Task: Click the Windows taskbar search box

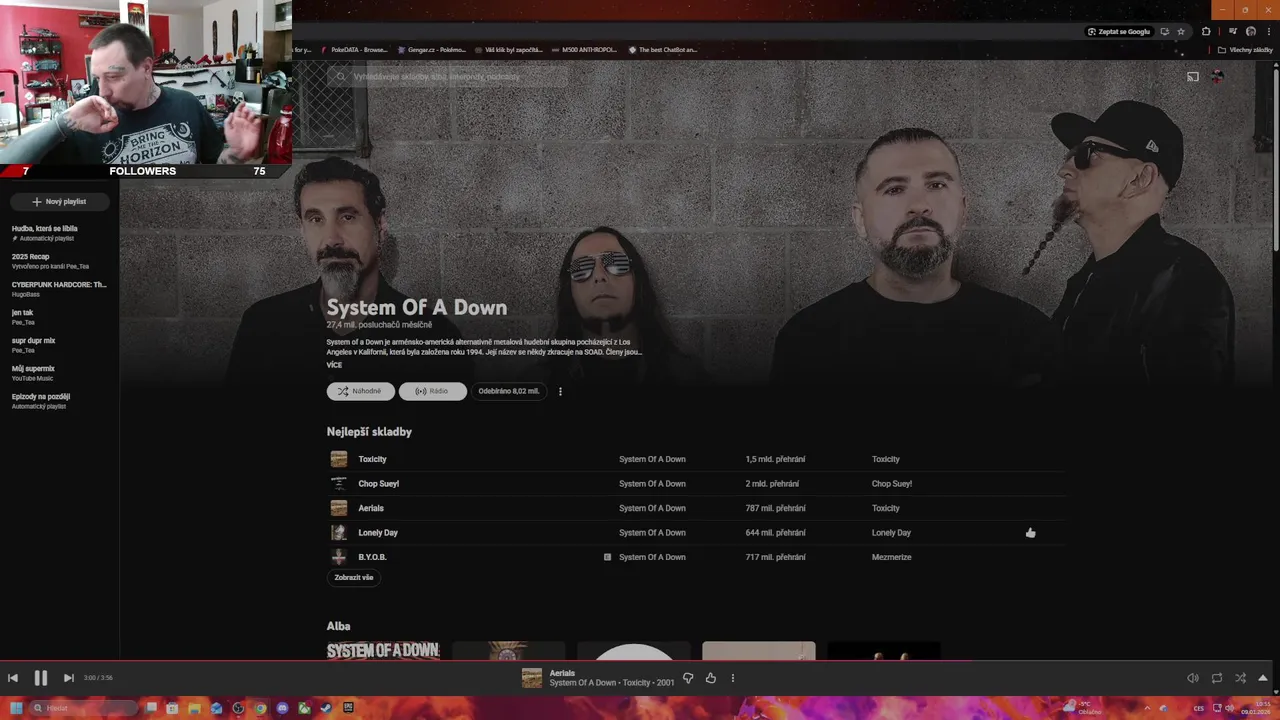Action: (x=85, y=708)
